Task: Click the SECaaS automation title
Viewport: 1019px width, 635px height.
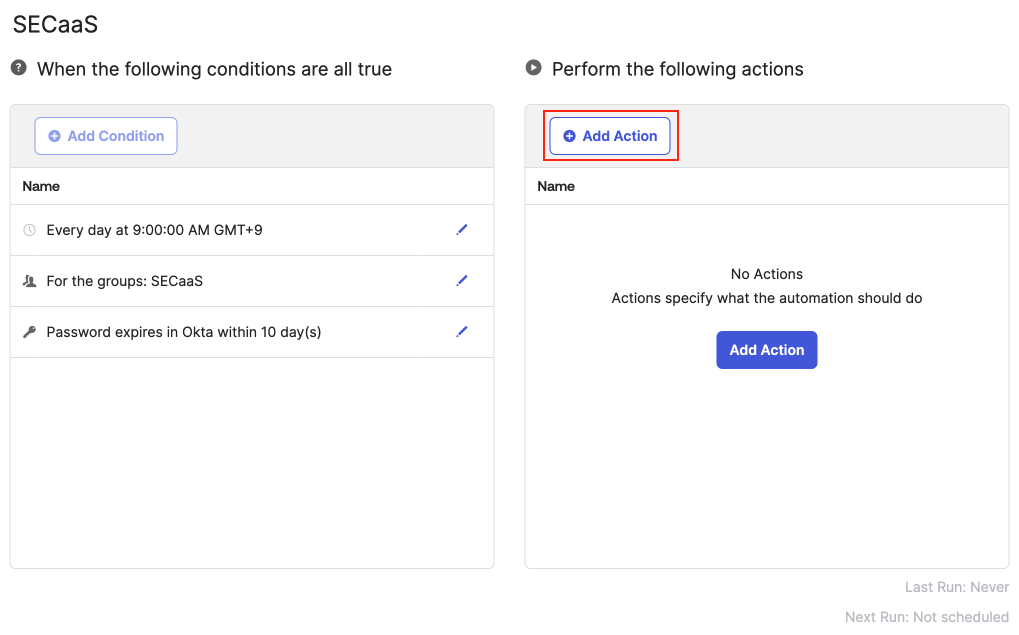Action: point(55,24)
